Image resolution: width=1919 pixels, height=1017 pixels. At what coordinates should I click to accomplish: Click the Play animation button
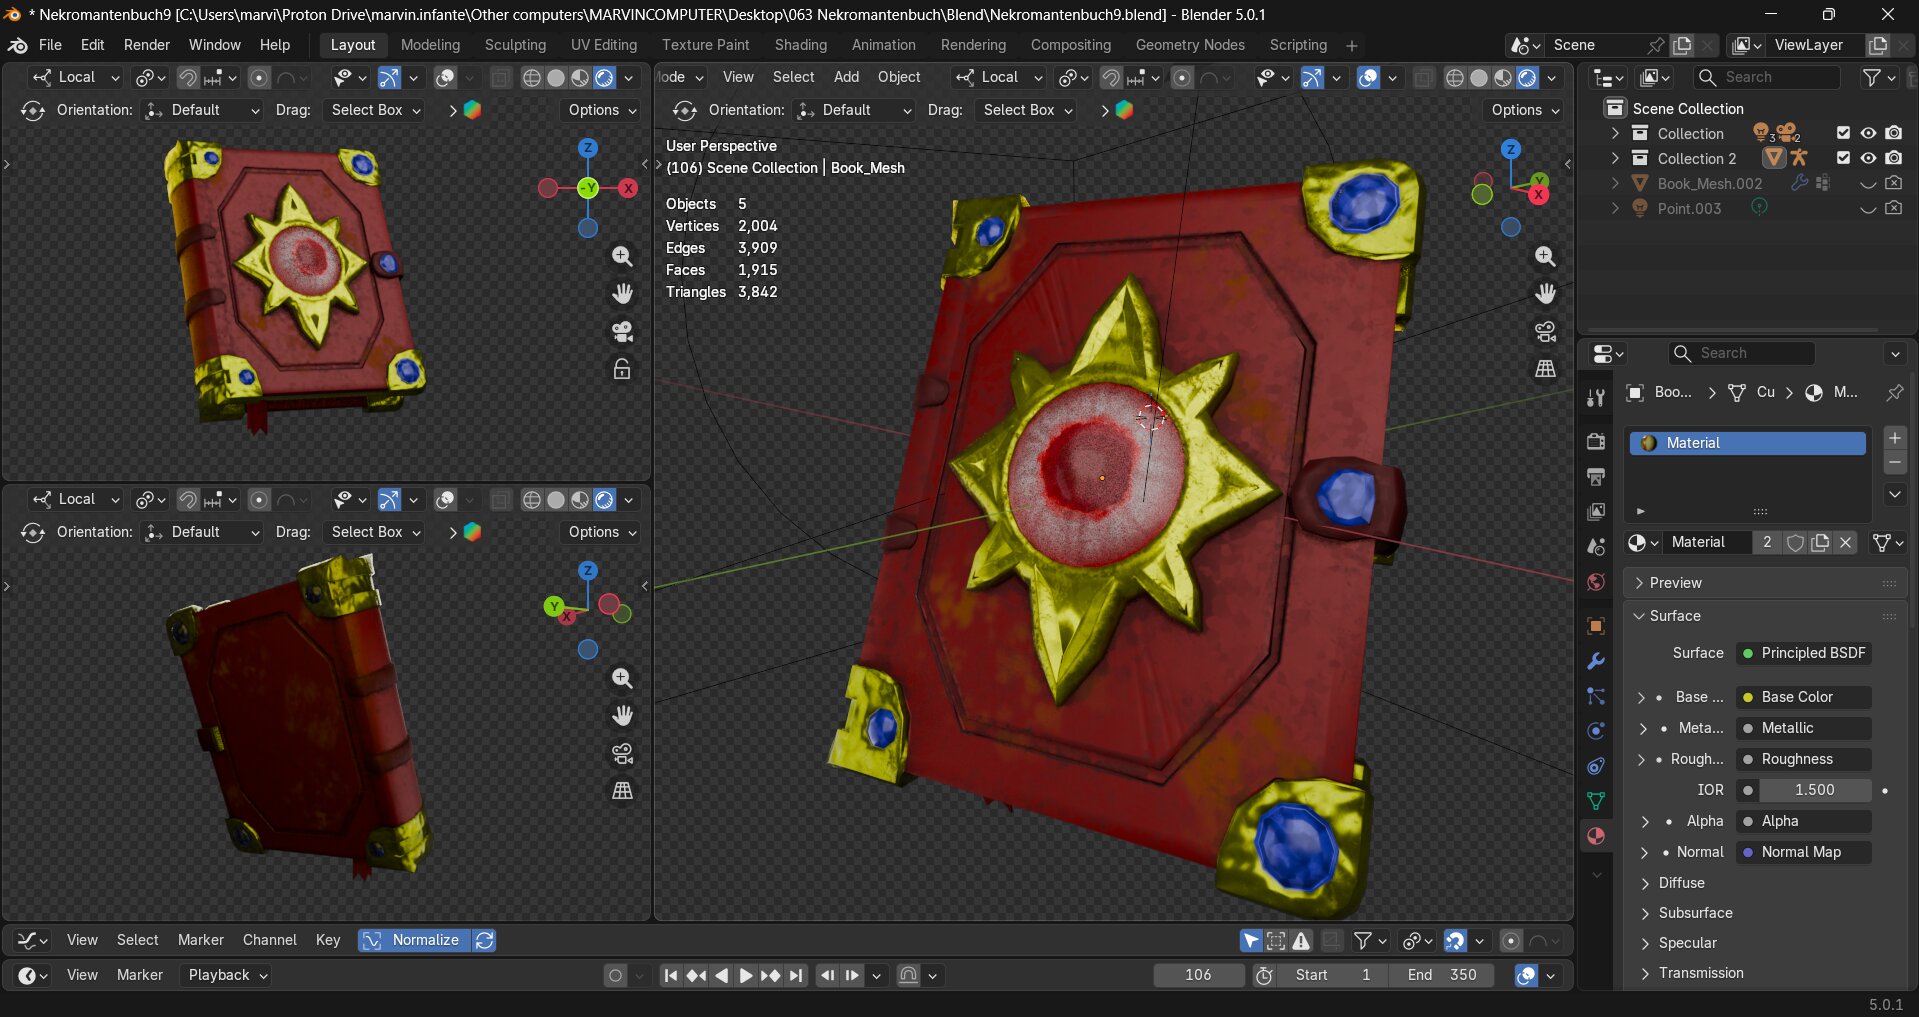pos(745,975)
